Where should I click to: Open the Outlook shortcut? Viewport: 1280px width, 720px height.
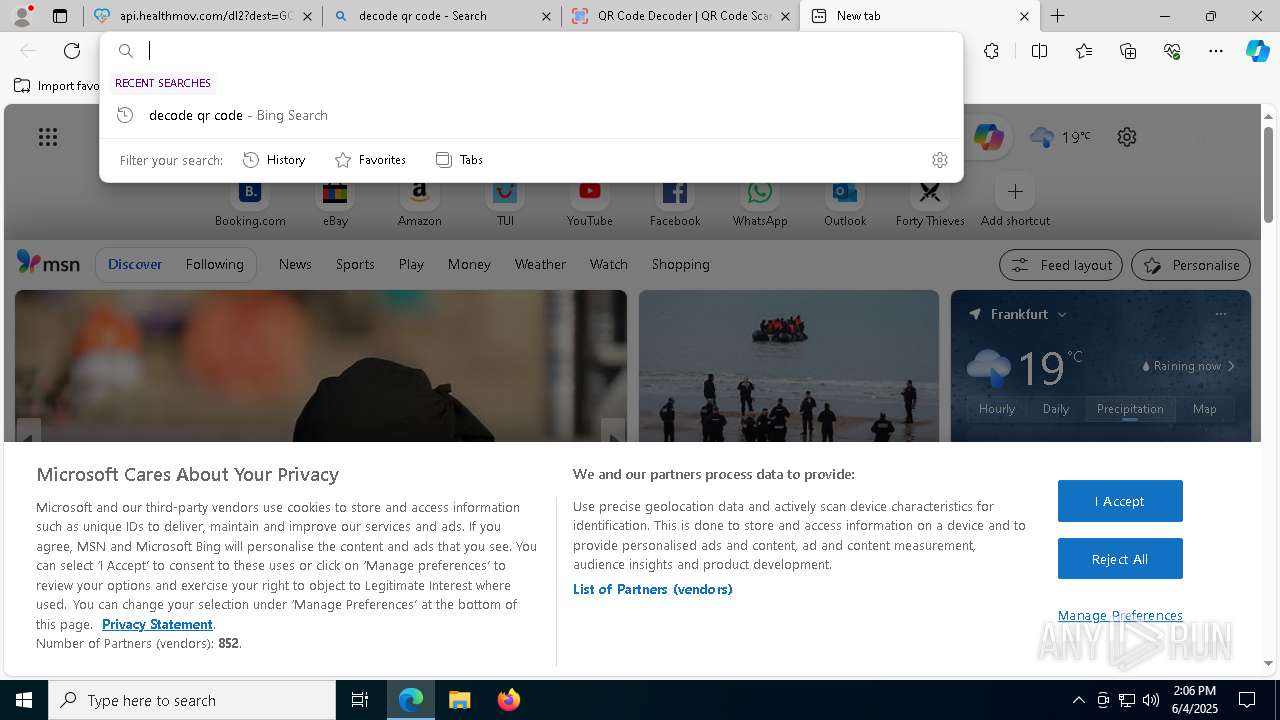[x=845, y=203]
